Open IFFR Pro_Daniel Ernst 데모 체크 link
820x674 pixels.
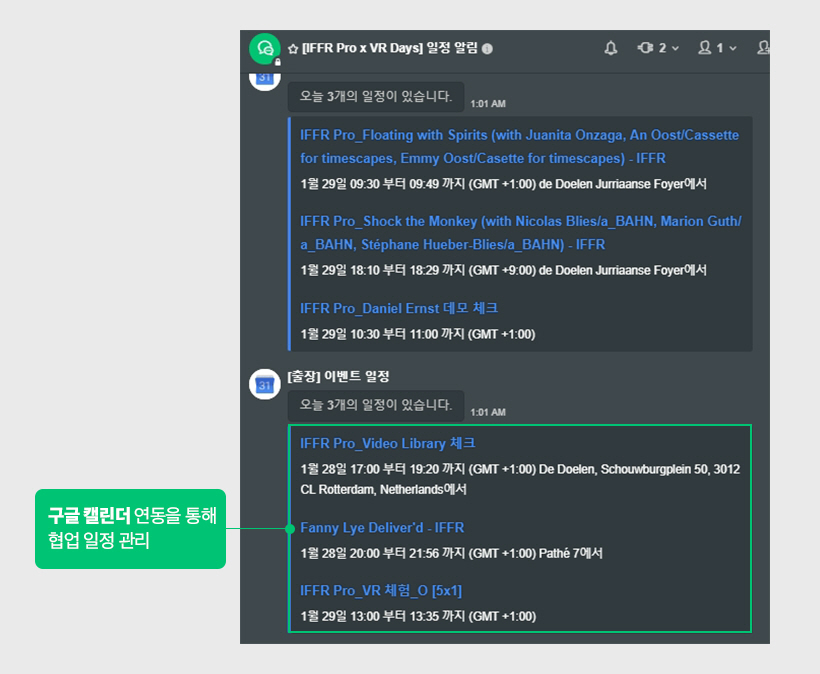tap(399, 308)
